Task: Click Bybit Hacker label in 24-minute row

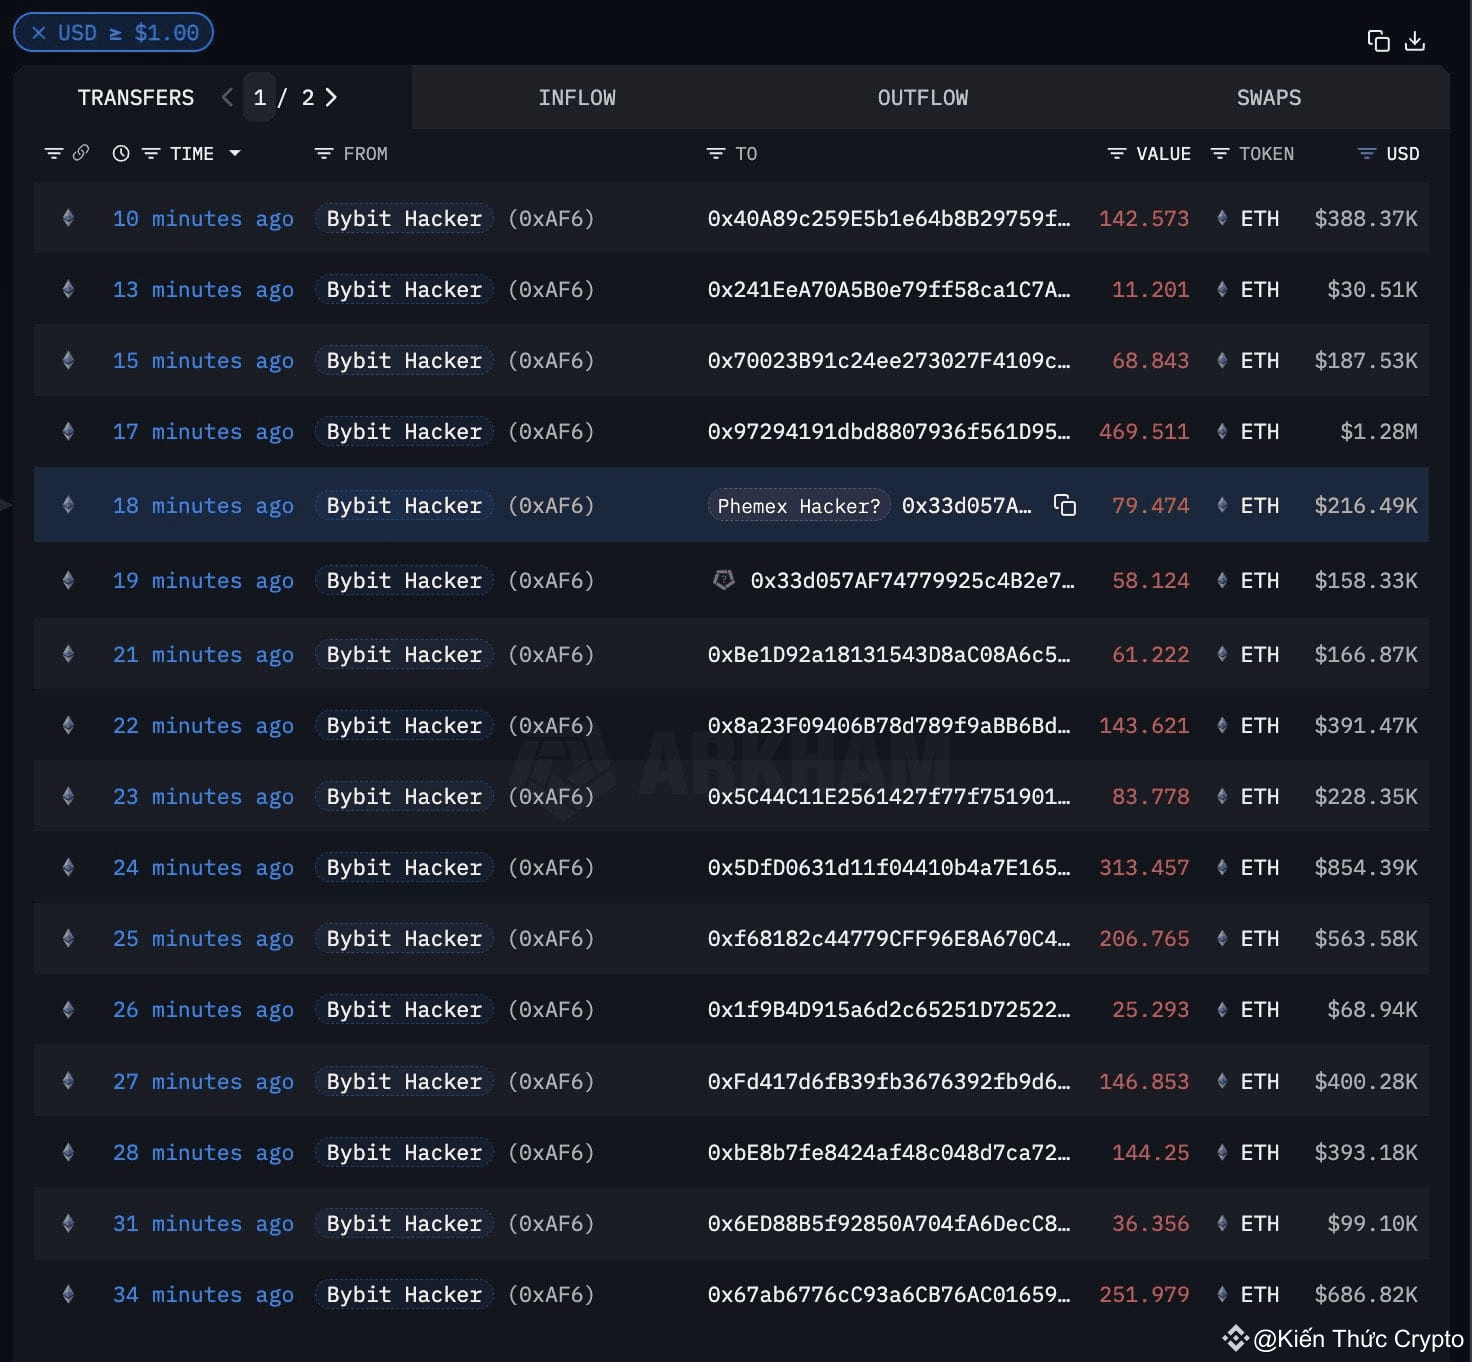Action: coord(404,867)
